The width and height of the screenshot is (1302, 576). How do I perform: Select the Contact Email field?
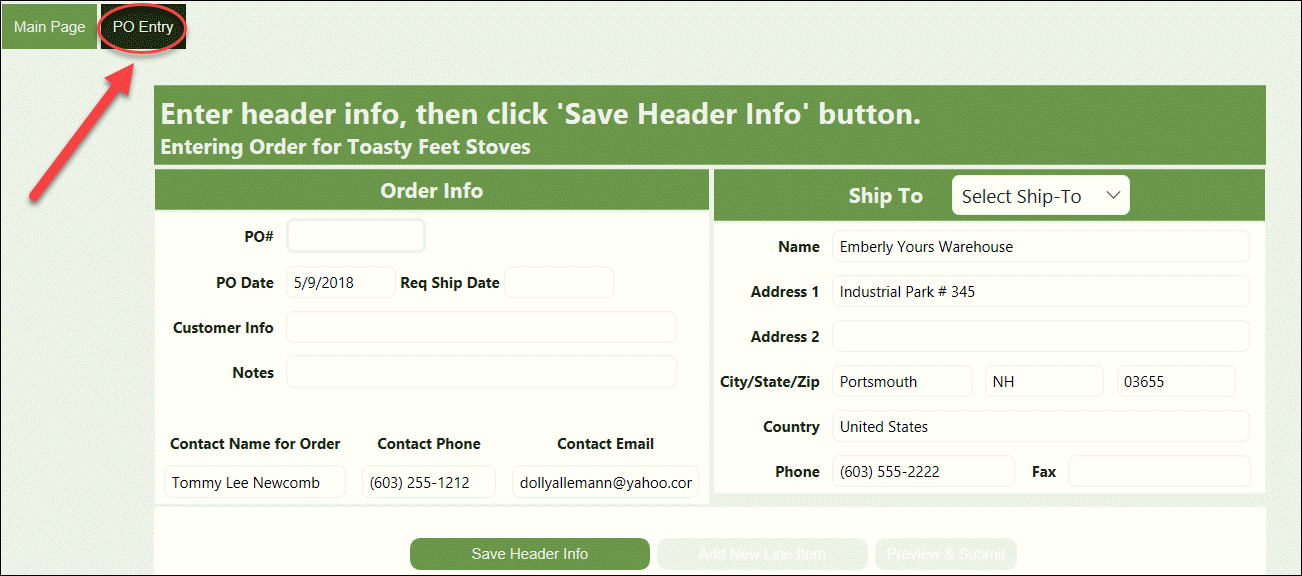(605, 482)
